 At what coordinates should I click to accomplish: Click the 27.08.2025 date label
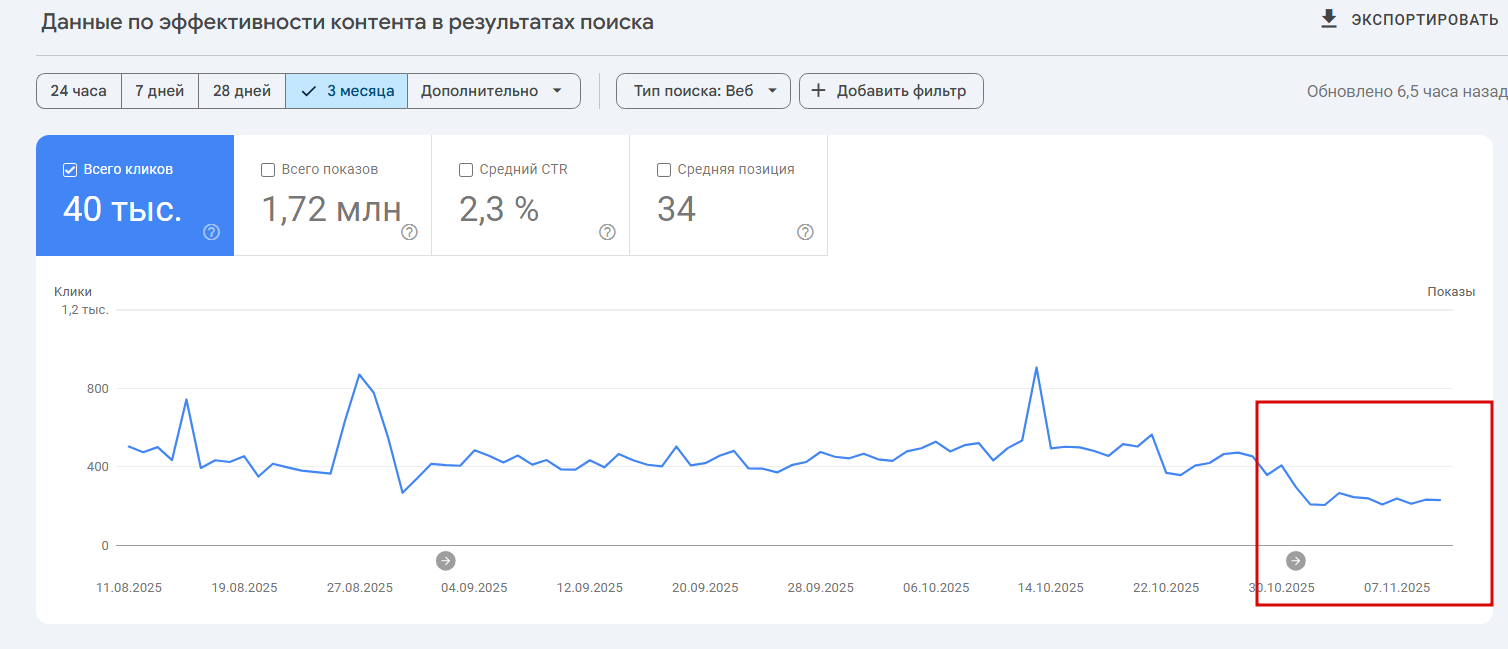pyautogui.click(x=360, y=588)
